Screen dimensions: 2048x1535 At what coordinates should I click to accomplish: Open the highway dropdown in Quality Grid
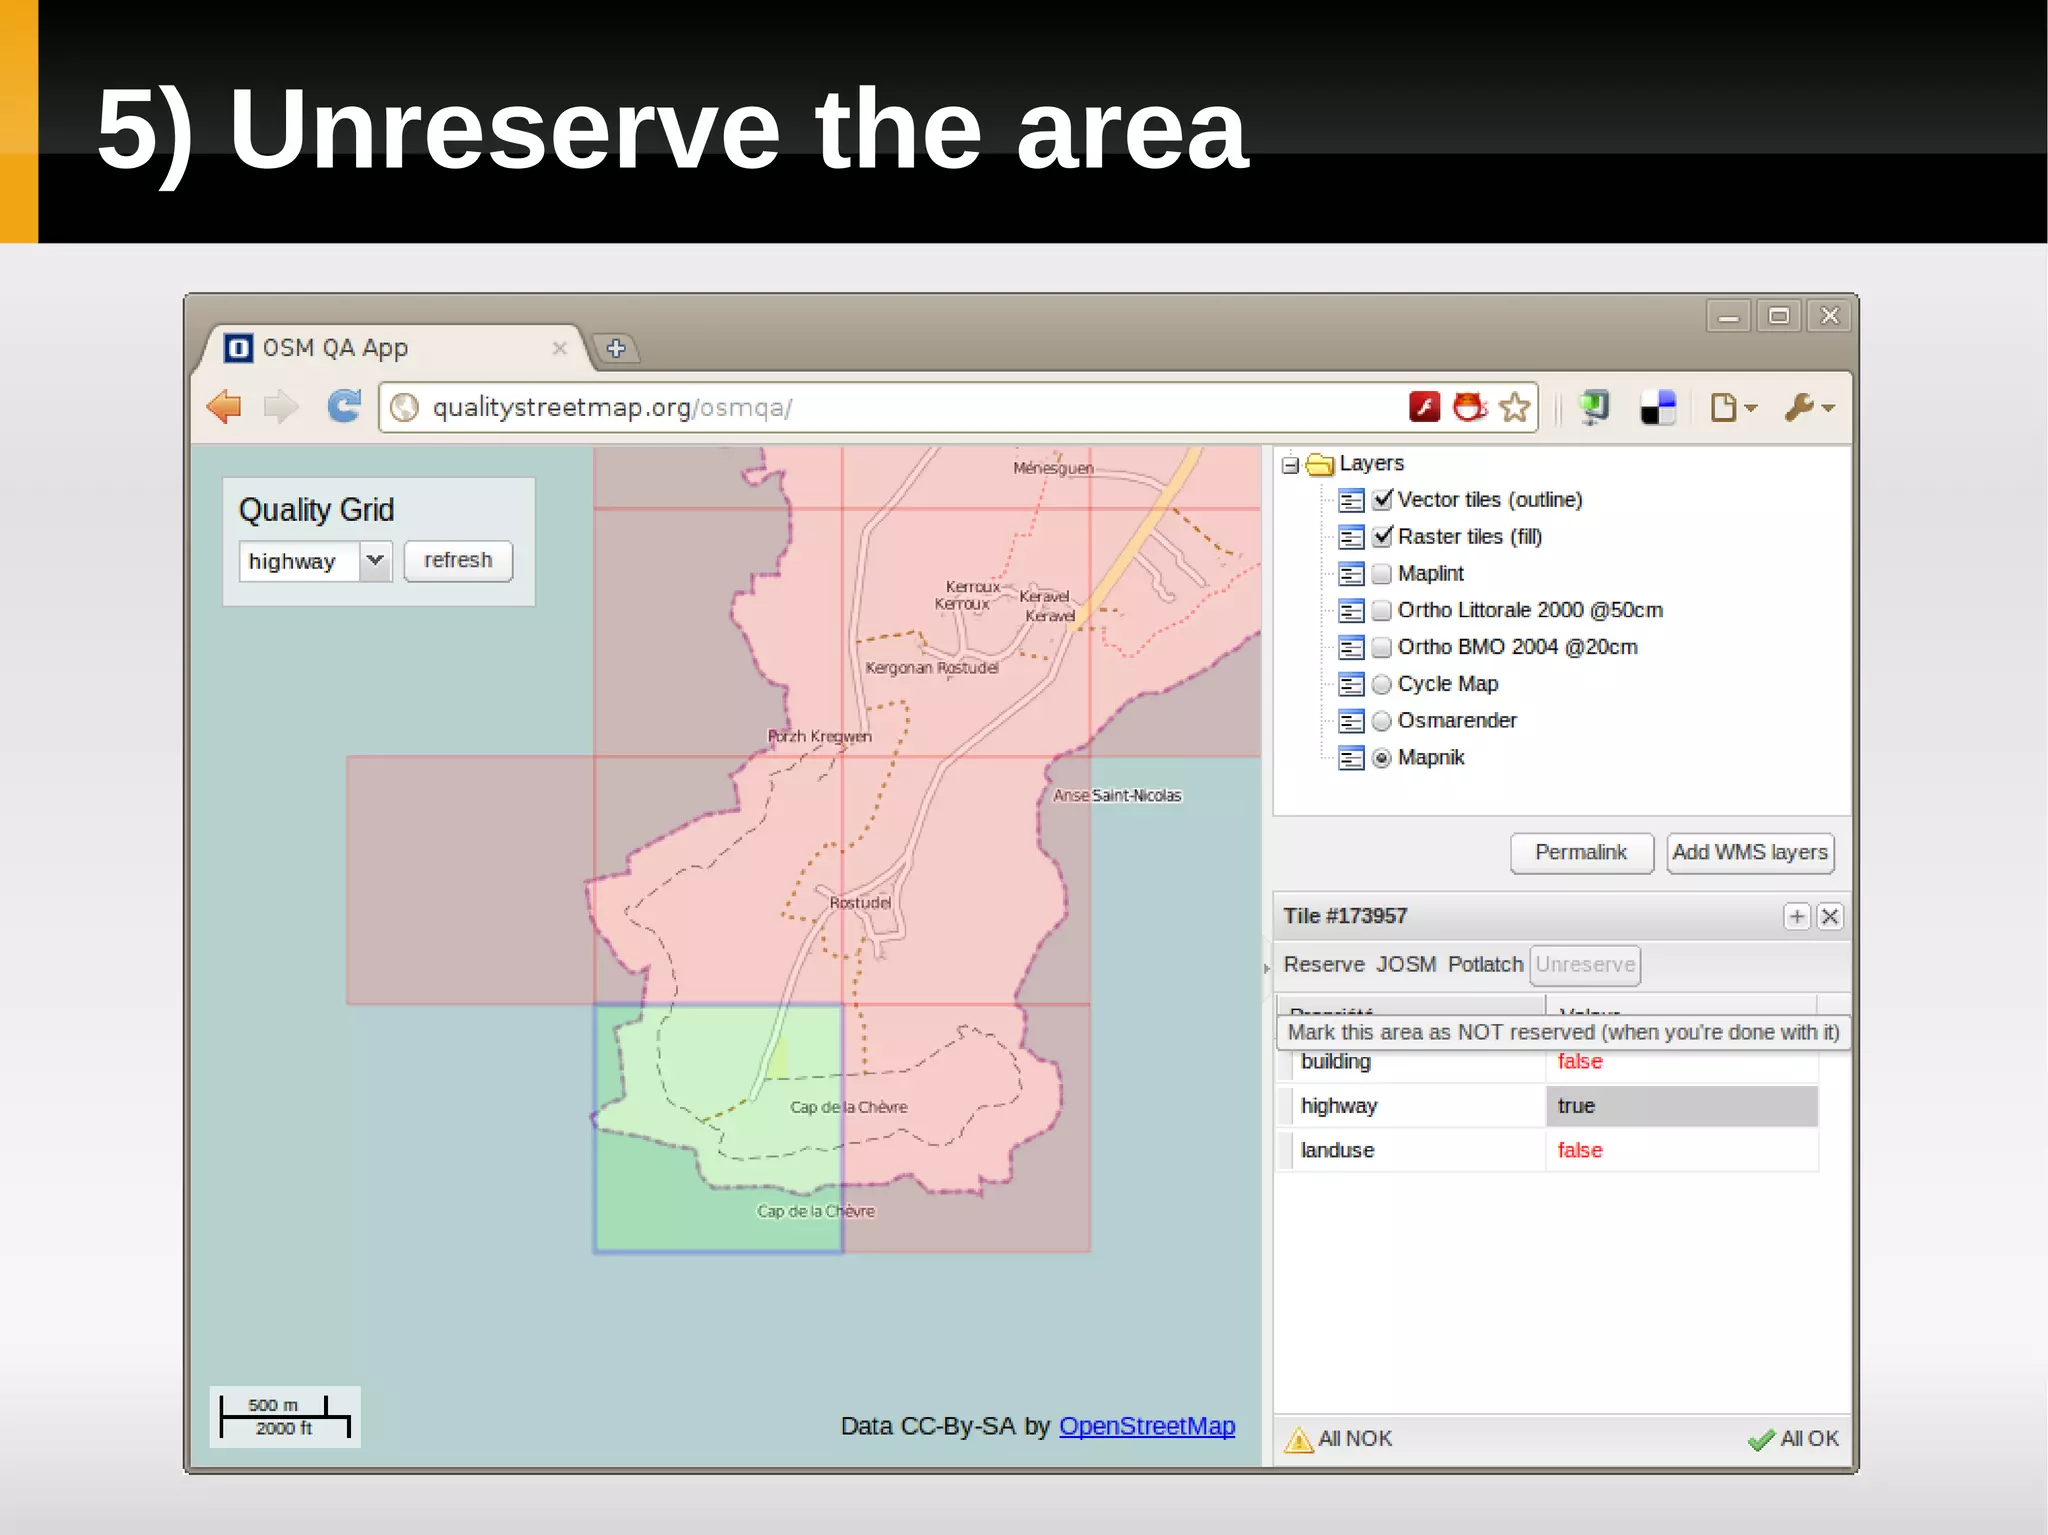click(375, 561)
